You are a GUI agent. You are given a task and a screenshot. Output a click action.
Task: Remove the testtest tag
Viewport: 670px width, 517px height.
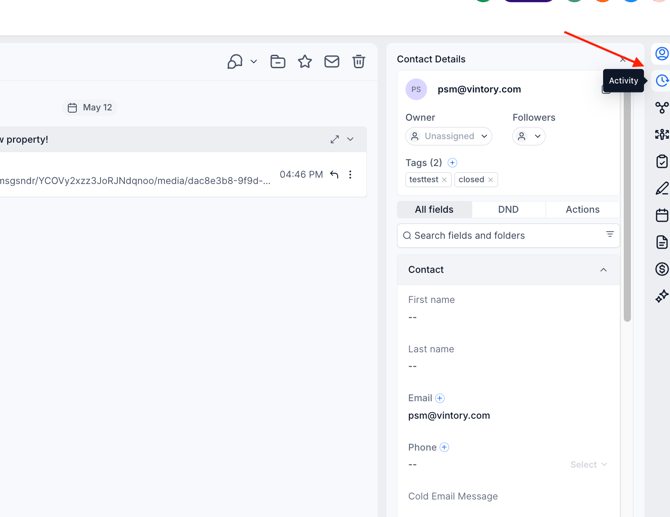click(444, 179)
